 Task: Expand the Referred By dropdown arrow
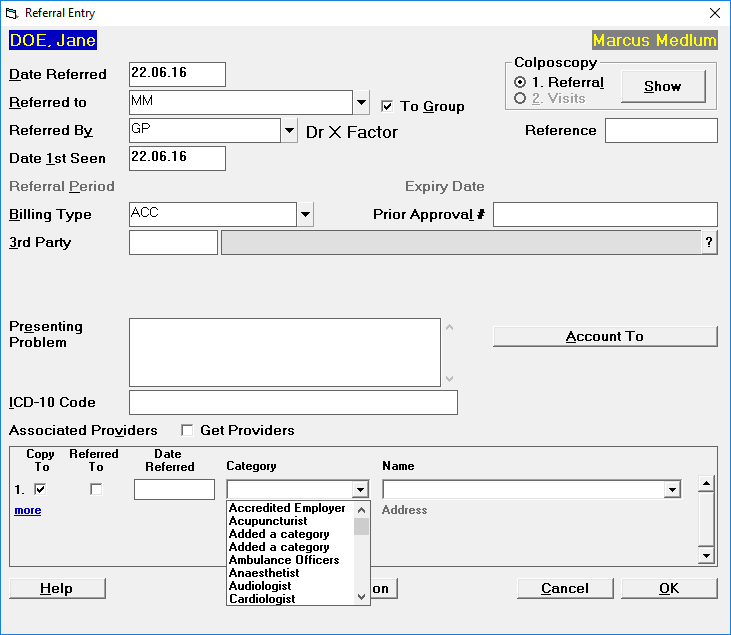(x=289, y=130)
